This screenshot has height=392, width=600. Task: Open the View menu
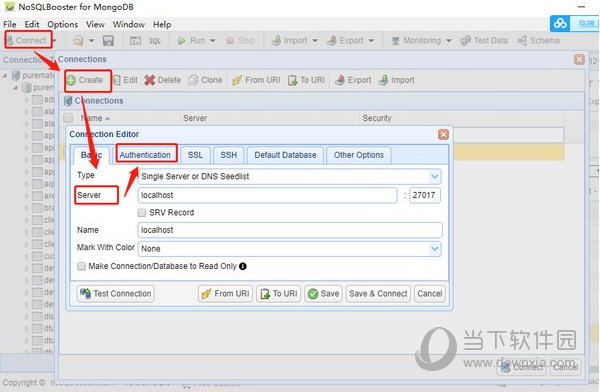click(x=95, y=24)
